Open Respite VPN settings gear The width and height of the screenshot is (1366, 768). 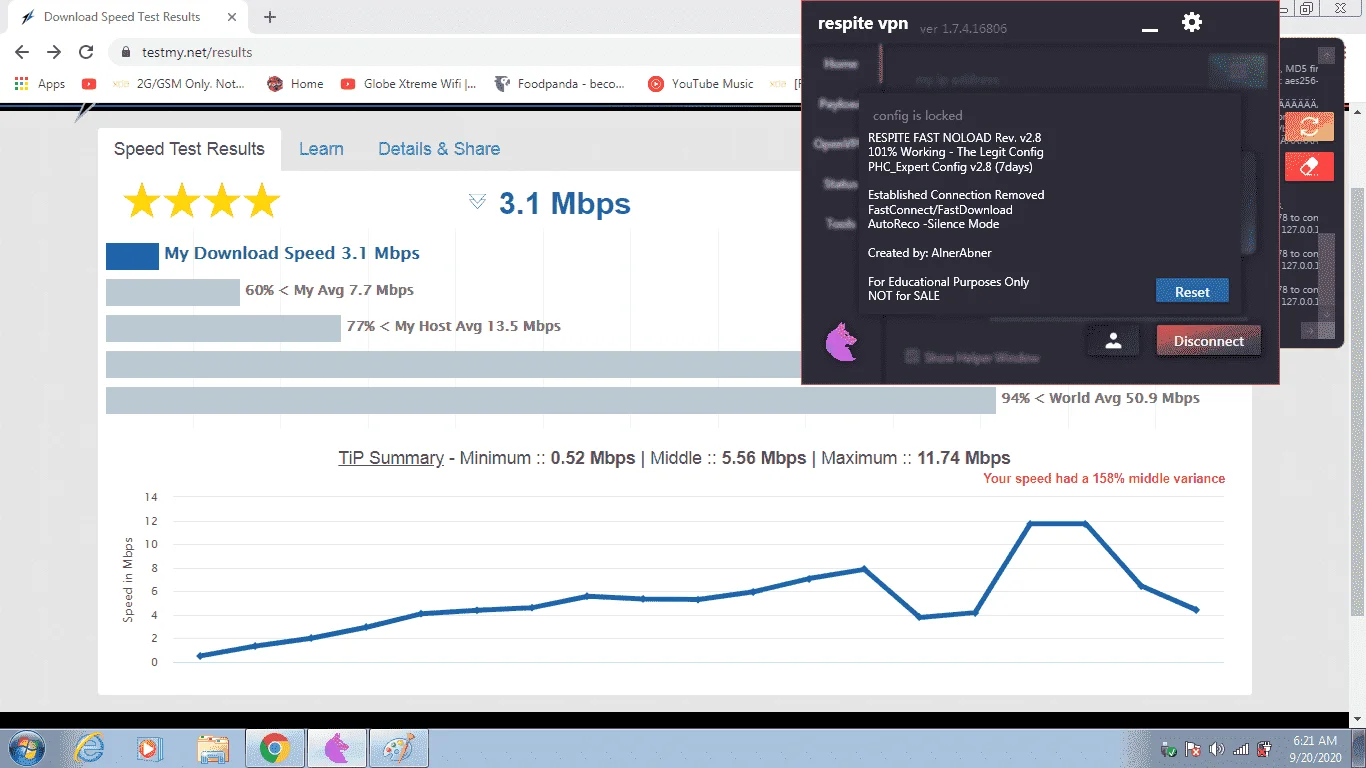[x=1191, y=22]
